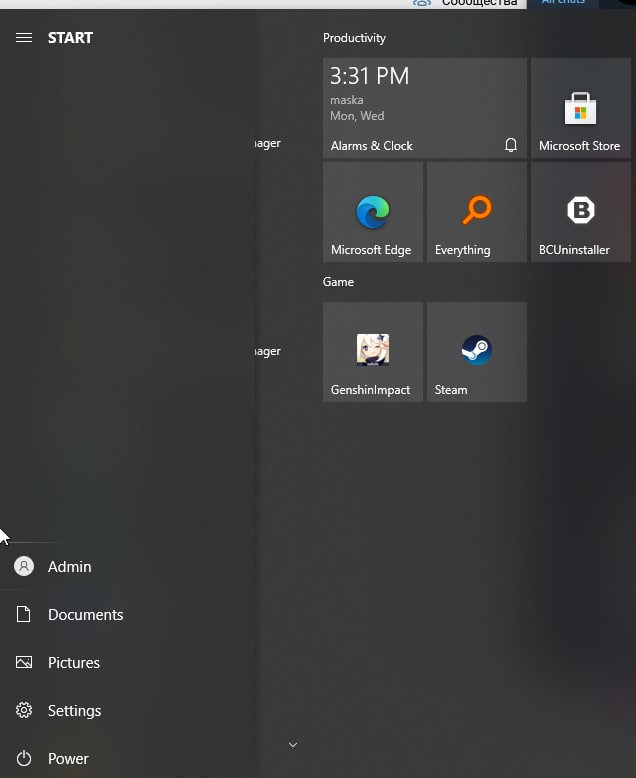Click the Mon, Wed alarm days
This screenshot has height=778, width=636.
click(x=357, y=116)
